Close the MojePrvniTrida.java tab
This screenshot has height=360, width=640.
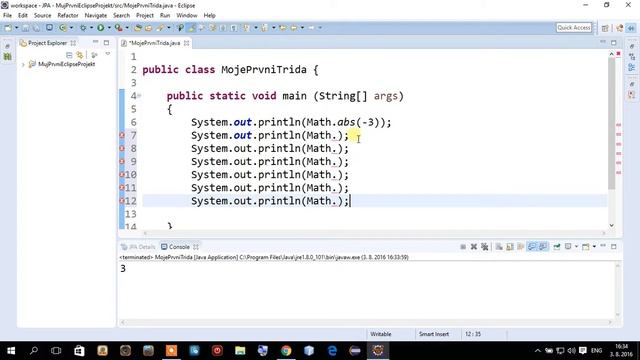click(x=187, y=43)
